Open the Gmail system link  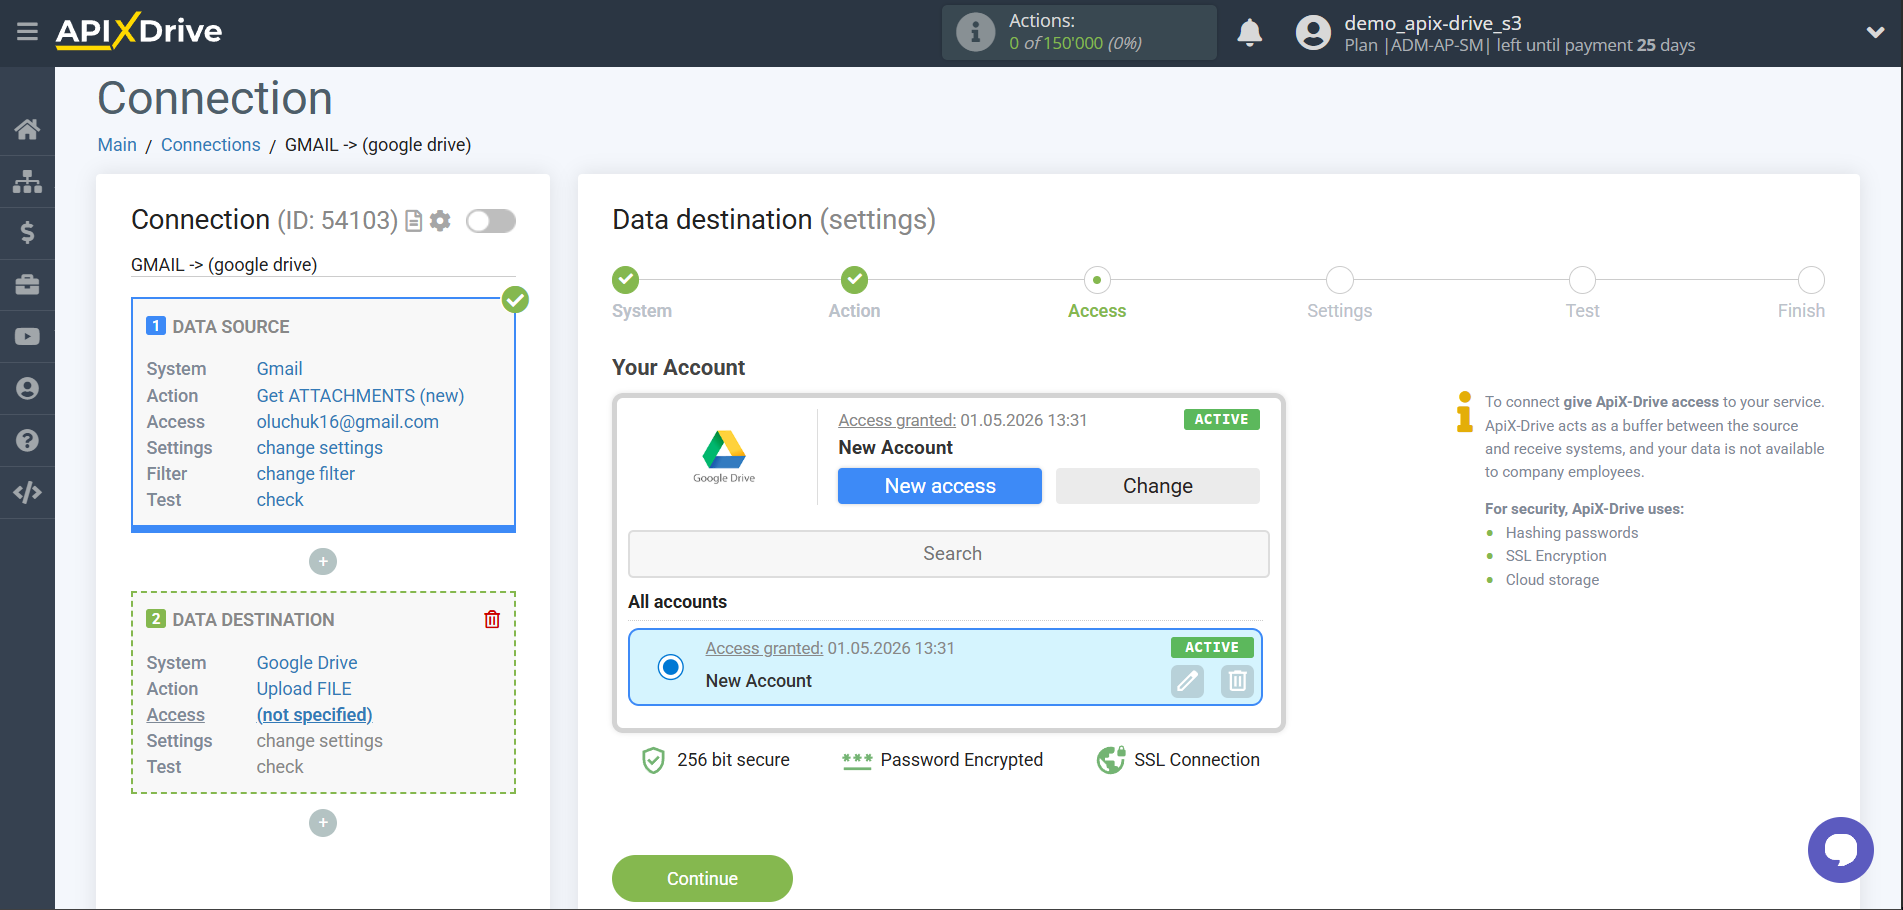point(279,369)
